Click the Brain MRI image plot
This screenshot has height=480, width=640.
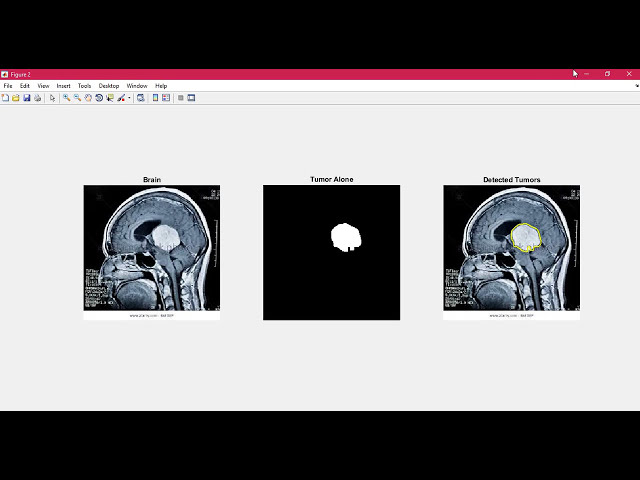(152, 252)
